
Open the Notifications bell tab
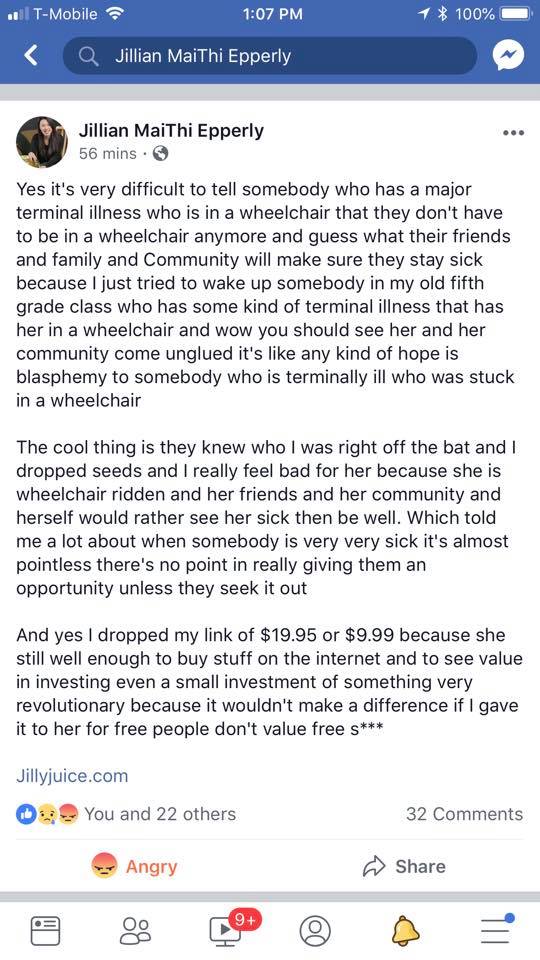(x=405, y=931)
